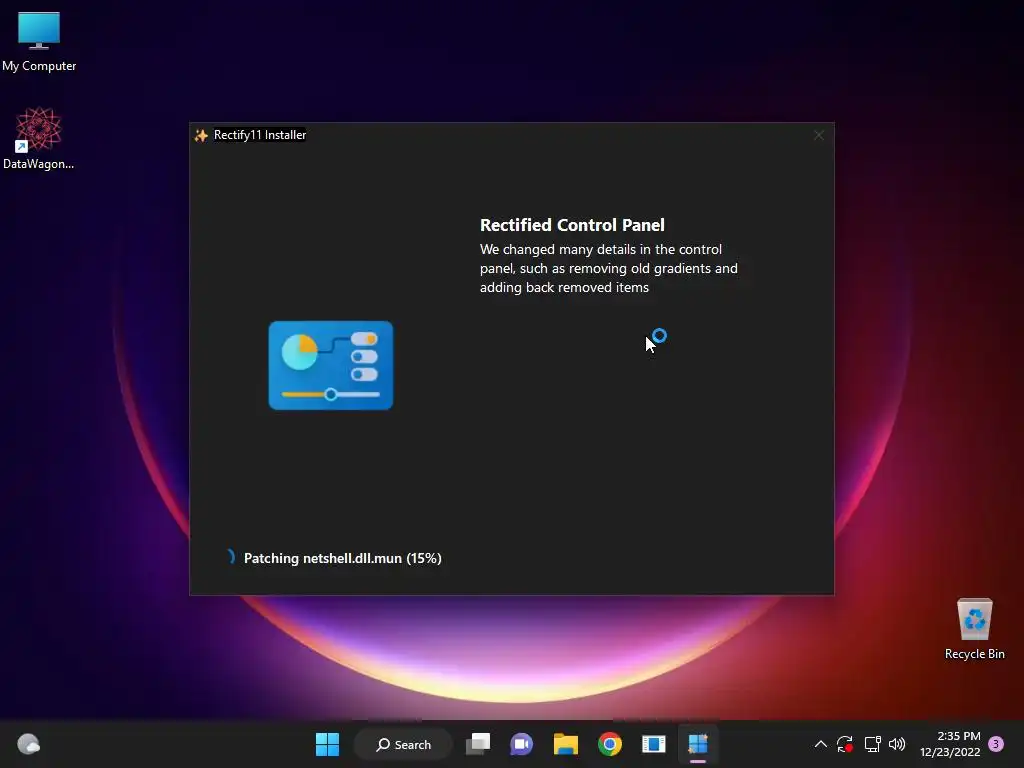The width and height of the screenshot is (1024, 768).
Task: Switch to the running Rectify11 taskbar item
Action: [x=697, y=744]
